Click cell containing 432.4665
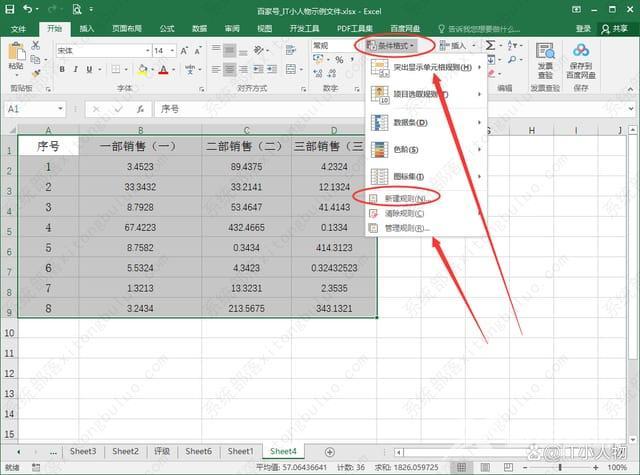Image resolution: width=640 pixels, height=475 pixels. [247, 227]
